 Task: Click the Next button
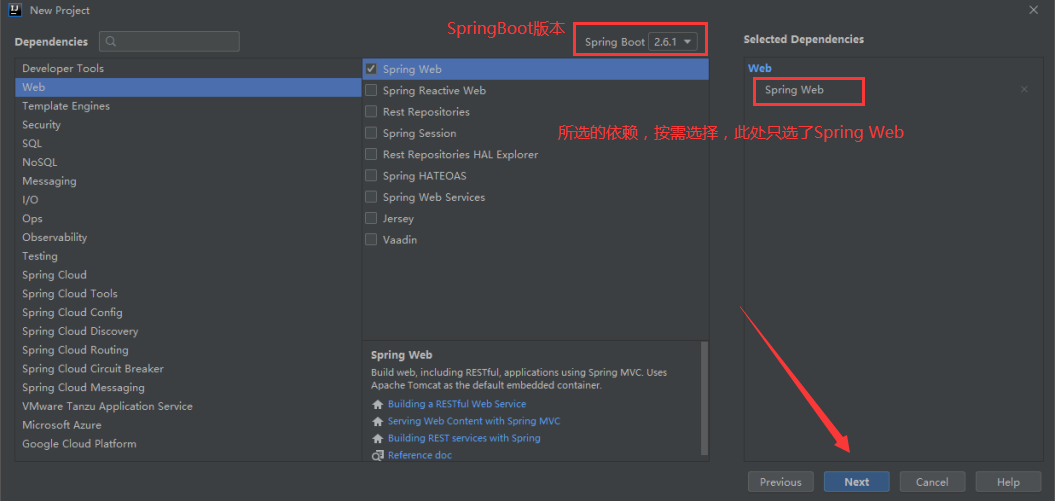pyautogui.click(x=857, y=482)
